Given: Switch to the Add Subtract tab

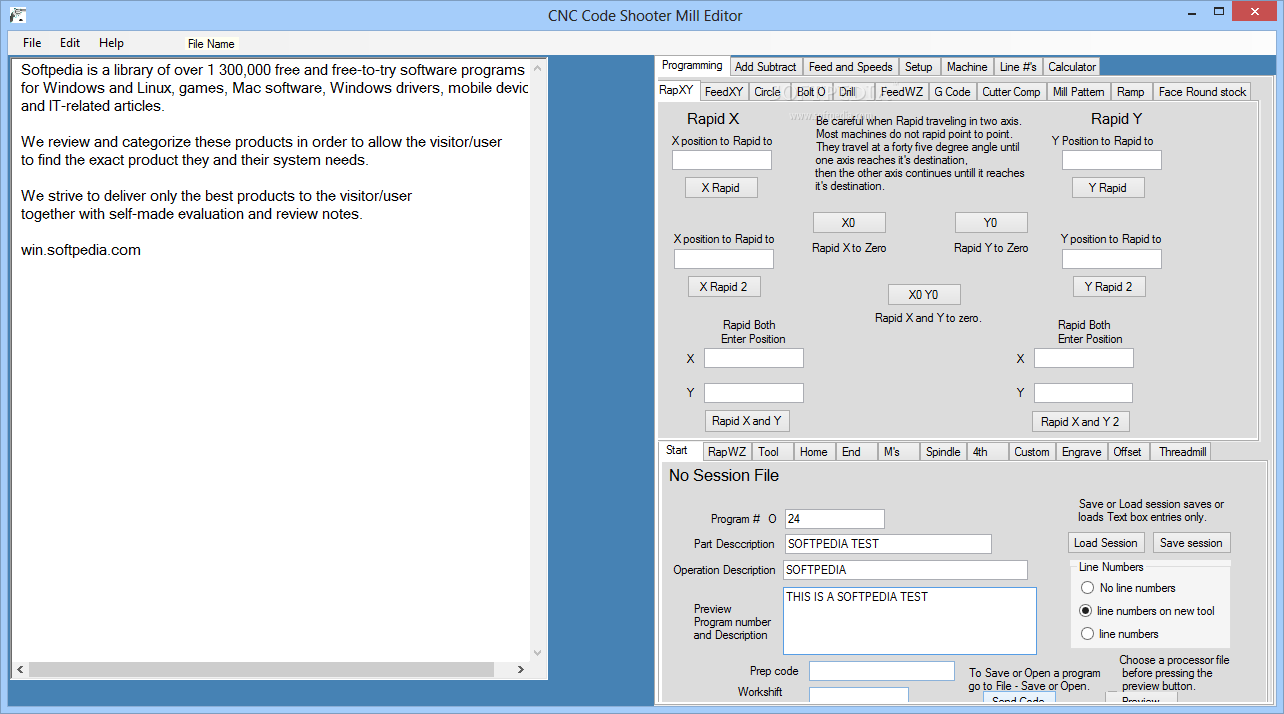Looking at the screenshot, I should (765, 67).
